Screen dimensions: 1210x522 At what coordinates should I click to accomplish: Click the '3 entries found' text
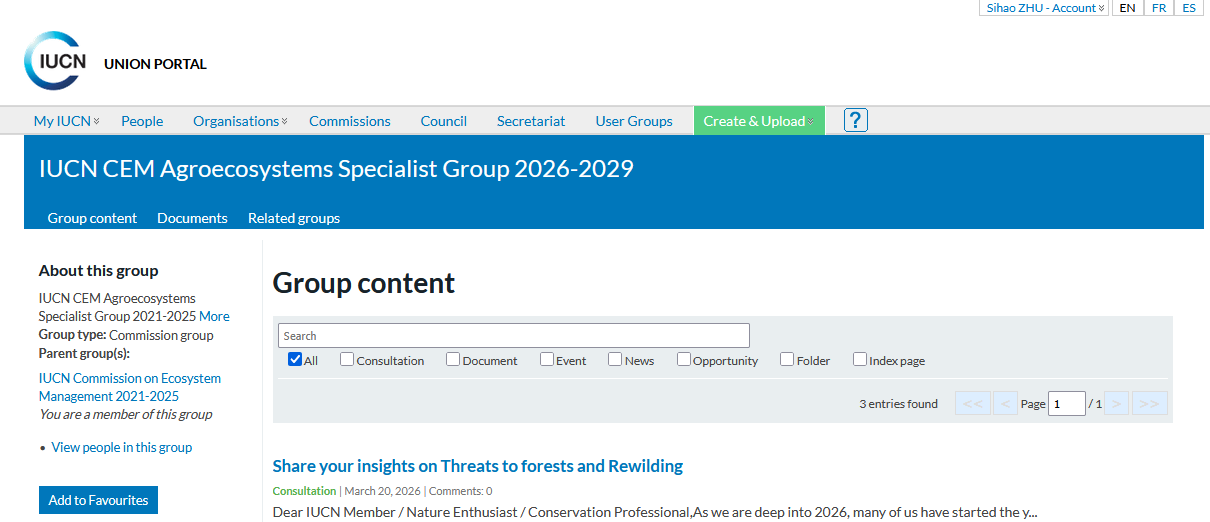click(x=899, y=404)
